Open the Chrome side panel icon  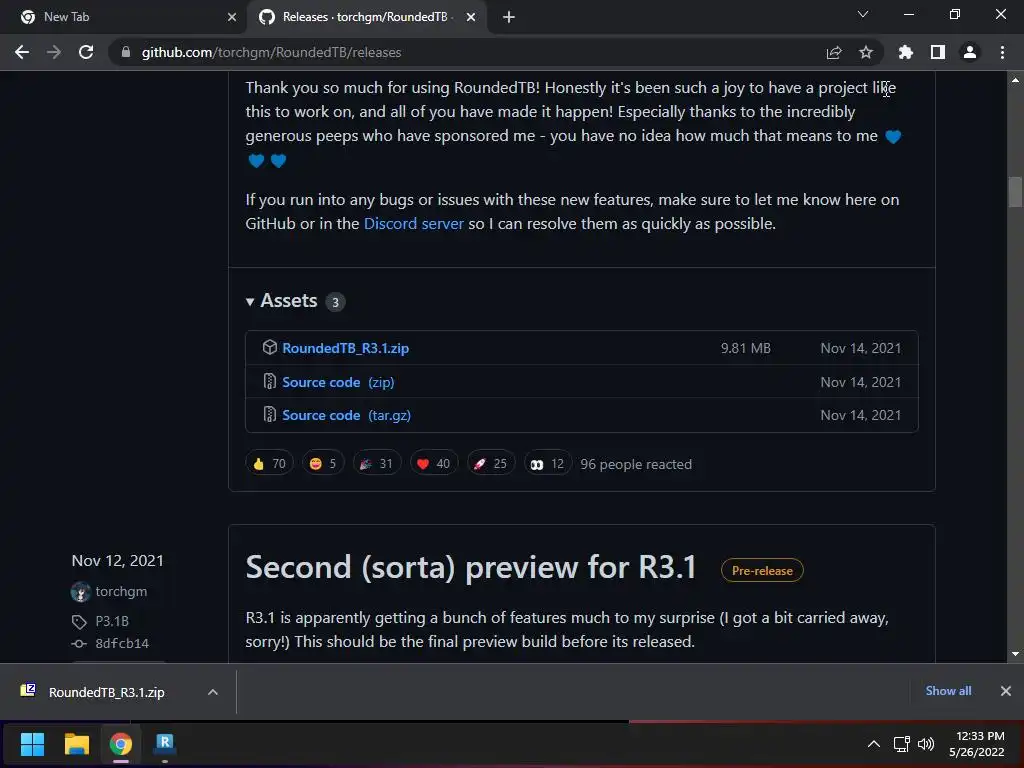tap(938, 52)
